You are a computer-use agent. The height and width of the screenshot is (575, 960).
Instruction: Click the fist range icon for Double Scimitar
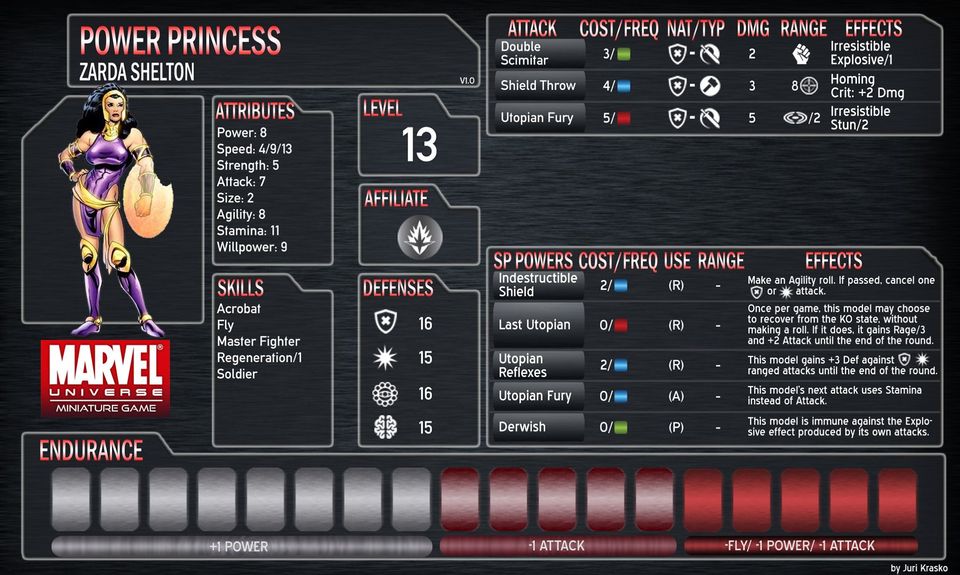[801, 54]
